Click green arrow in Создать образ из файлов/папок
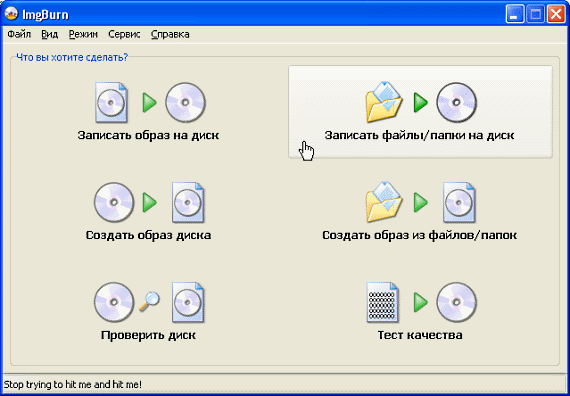The width and height of the screenshot is (570, 396). pos(421,203)
